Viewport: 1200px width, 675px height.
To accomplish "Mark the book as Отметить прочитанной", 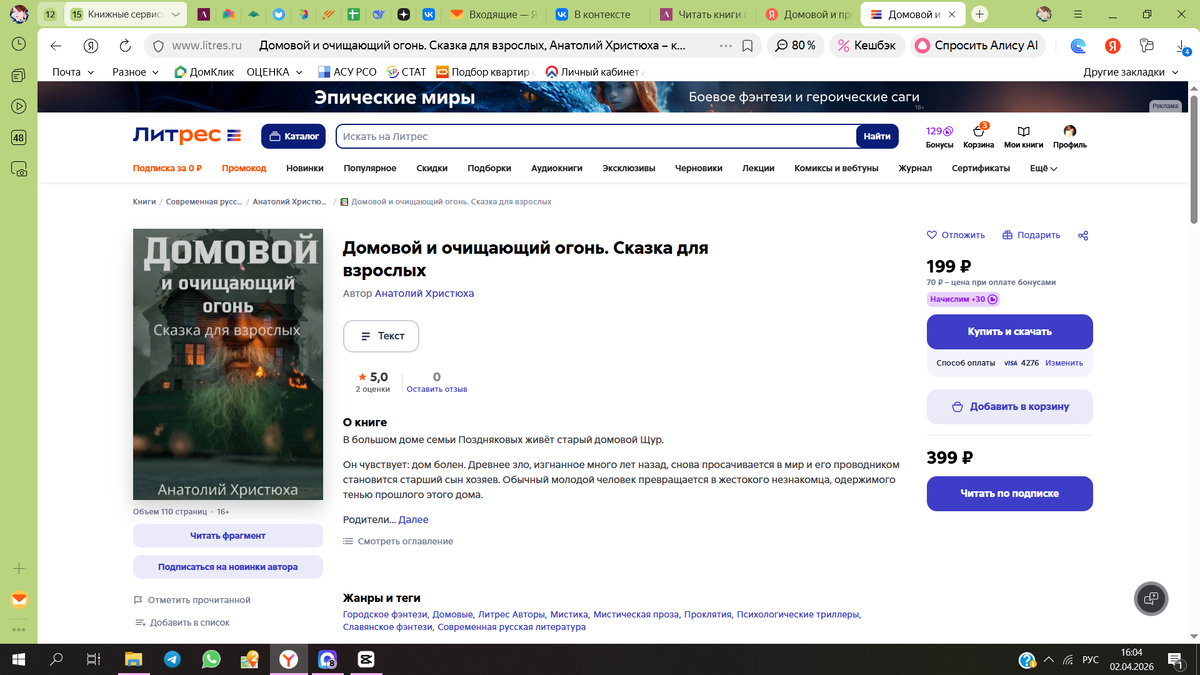I will tap(199, 598).
